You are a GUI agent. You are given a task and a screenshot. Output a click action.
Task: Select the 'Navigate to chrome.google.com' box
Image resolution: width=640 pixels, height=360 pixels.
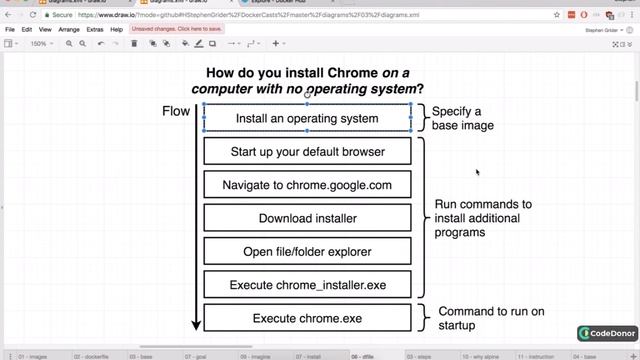pyautogui.click(x=307, y=185)
